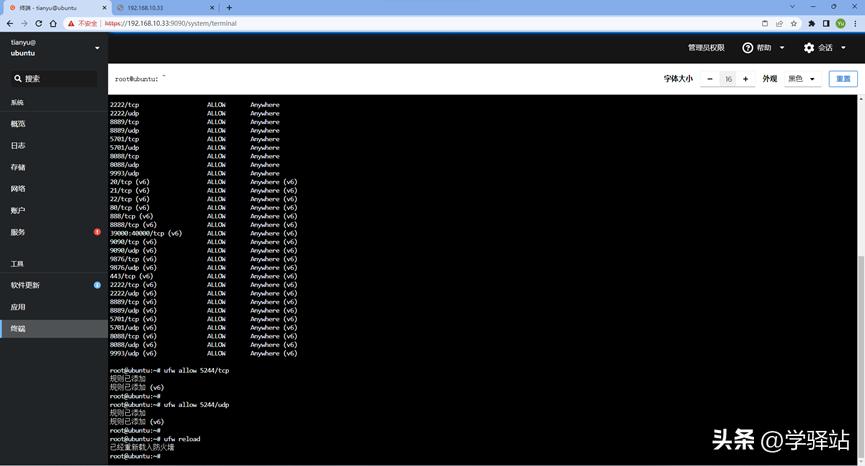
Task: Open the green Chrome profile avatar
Action: point(840,23)
